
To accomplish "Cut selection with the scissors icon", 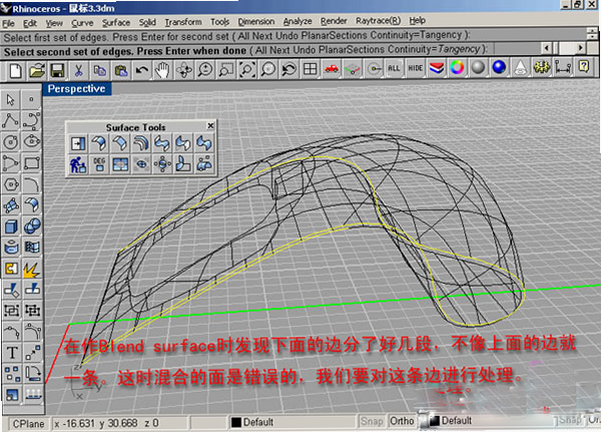I will pos(79,71).
